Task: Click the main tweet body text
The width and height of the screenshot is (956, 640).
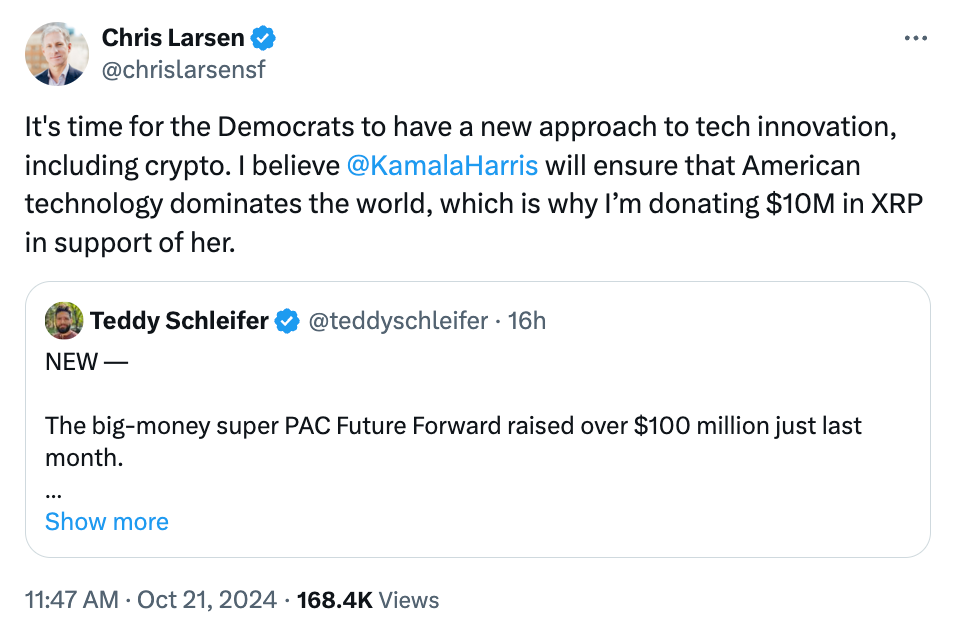Action: click(x=474, y=185)
